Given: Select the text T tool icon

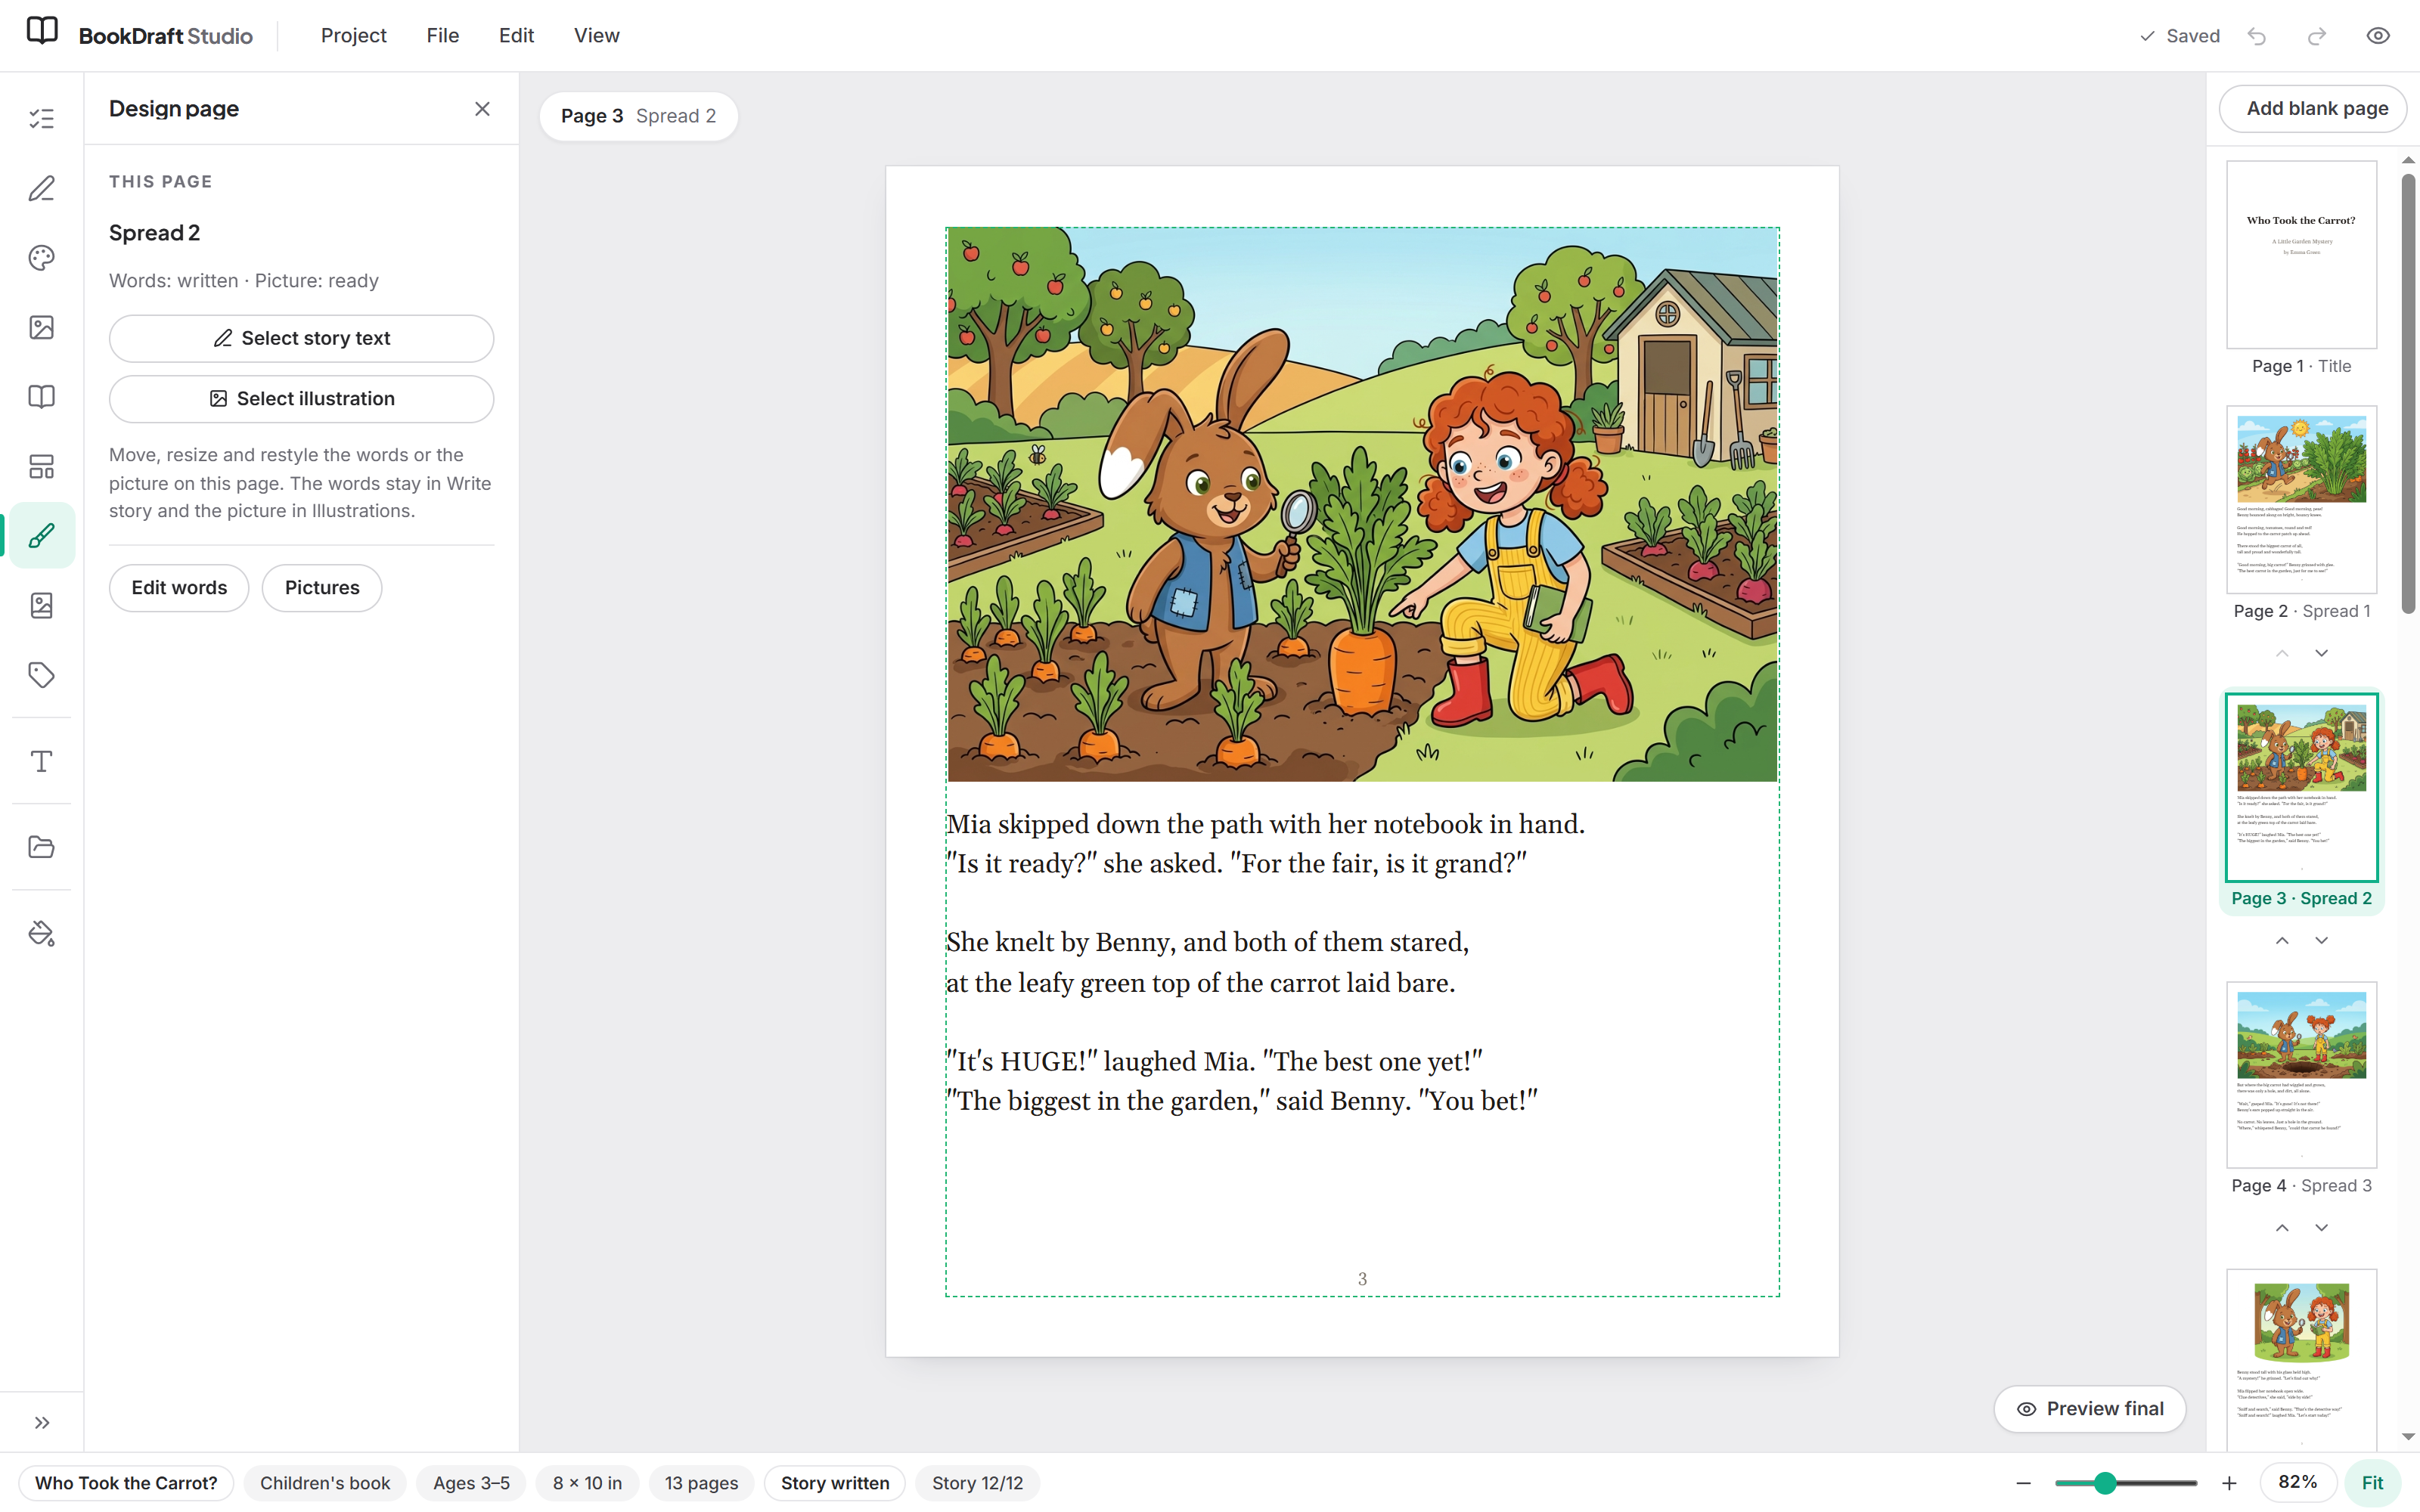Looking at the screenshot, I should 41,761.
